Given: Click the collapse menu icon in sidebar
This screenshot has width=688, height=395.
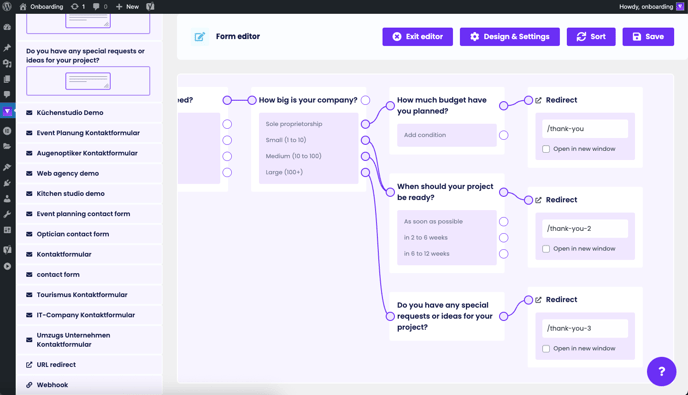Looking at the screenshot, I should pos(7,266).
